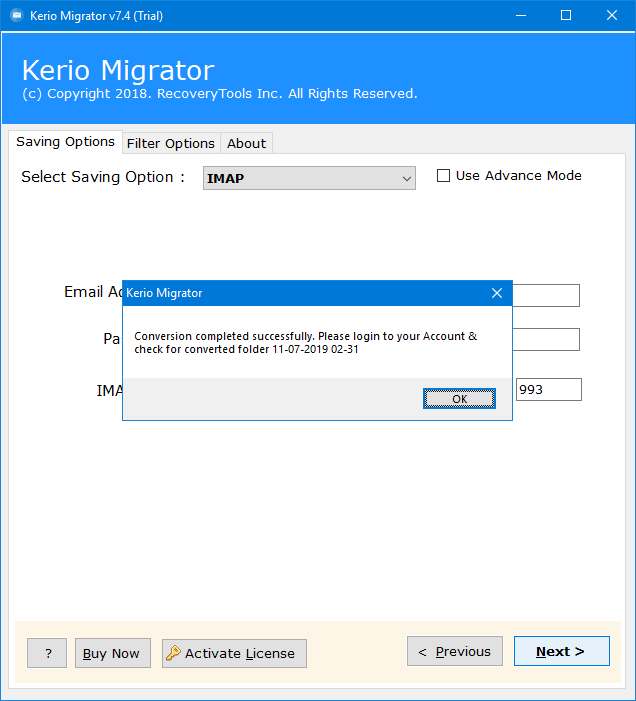This screenshot has height=701, width=636.
Task: Click the Email Address input field
Action: tap(546, 296)
